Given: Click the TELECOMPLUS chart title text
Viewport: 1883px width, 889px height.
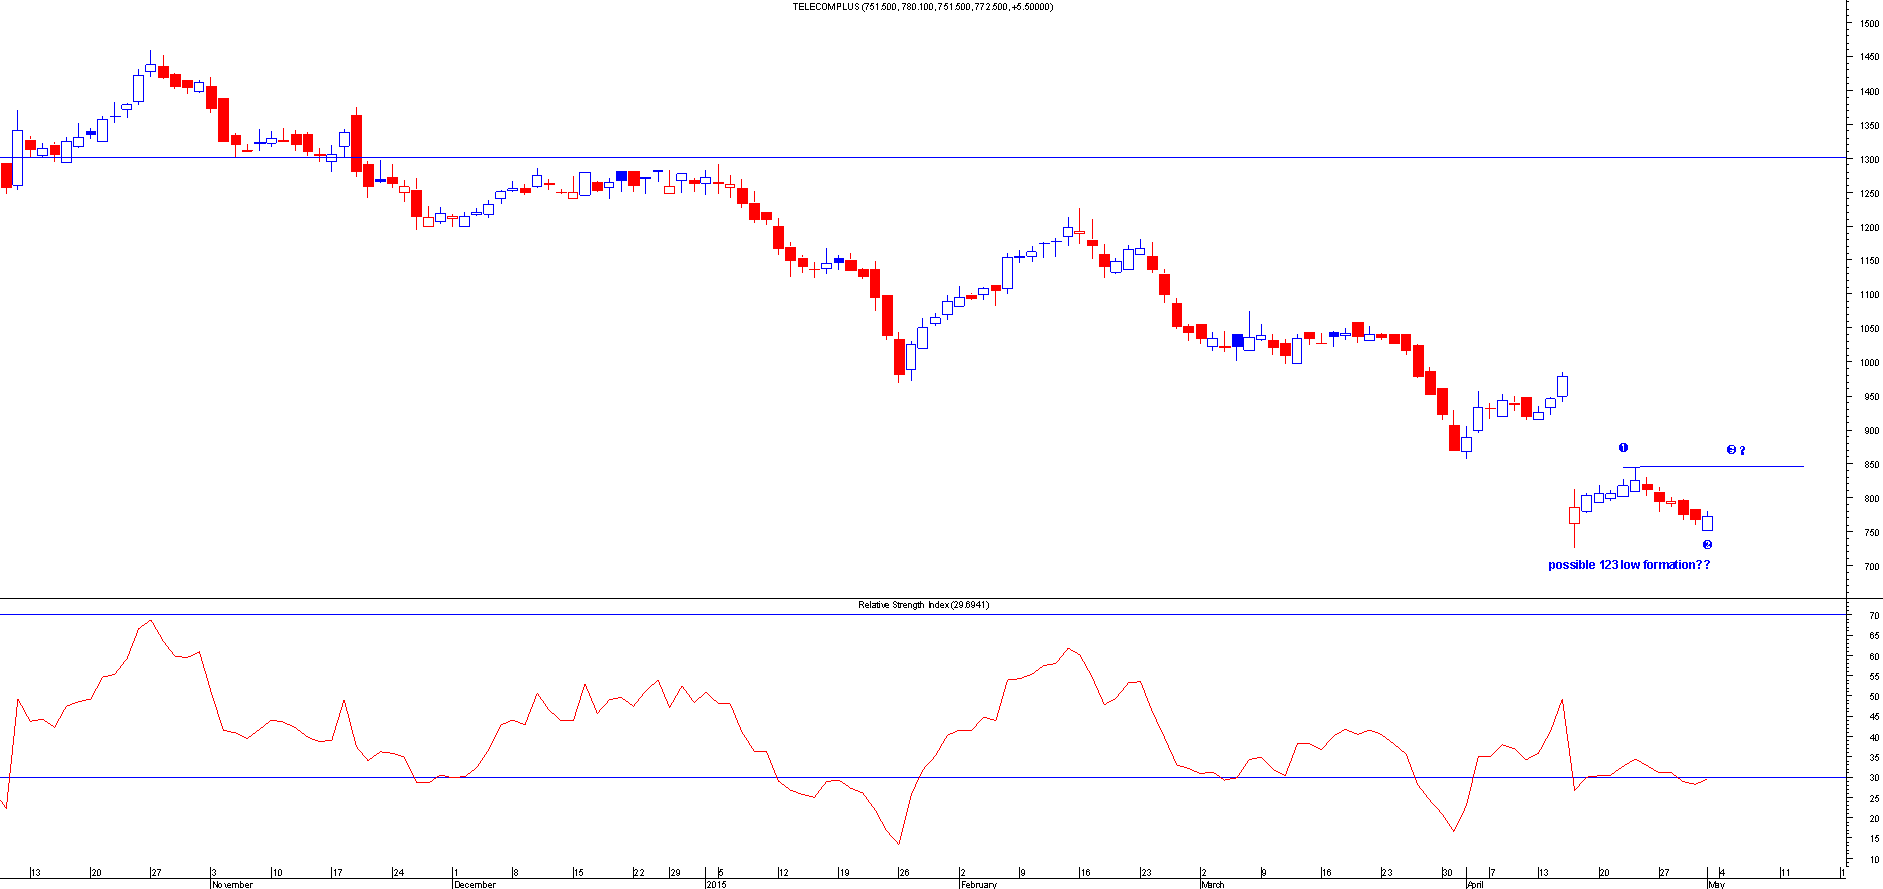Looking at the screenshot, I should coord(922,7).
